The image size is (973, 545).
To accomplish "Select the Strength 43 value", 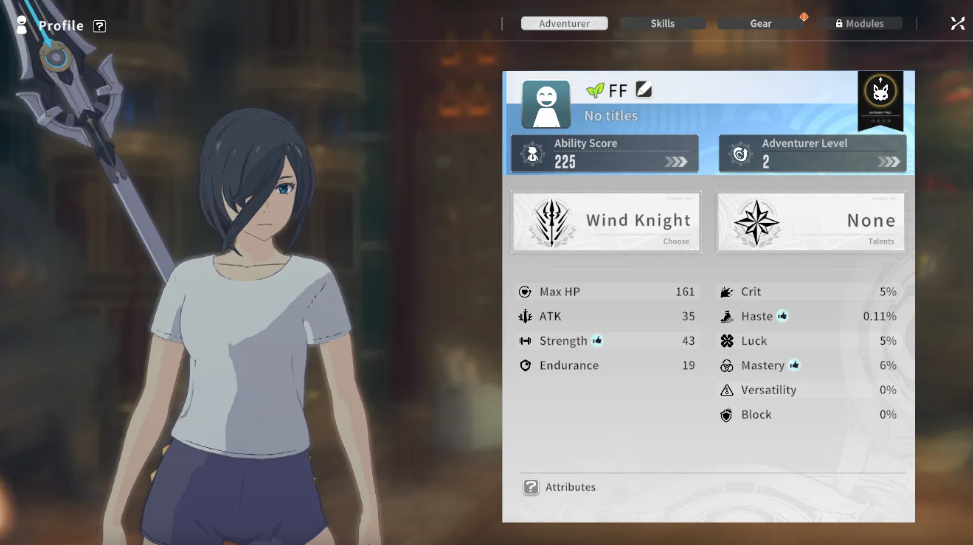I will [x=688, y=341].
